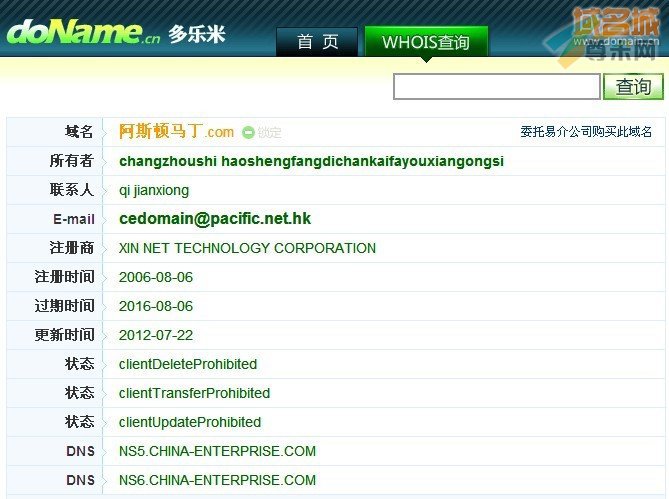This screenshot has height=499, width=669.
Task: Click the 过期时间 row label
Action: [64, 306]
